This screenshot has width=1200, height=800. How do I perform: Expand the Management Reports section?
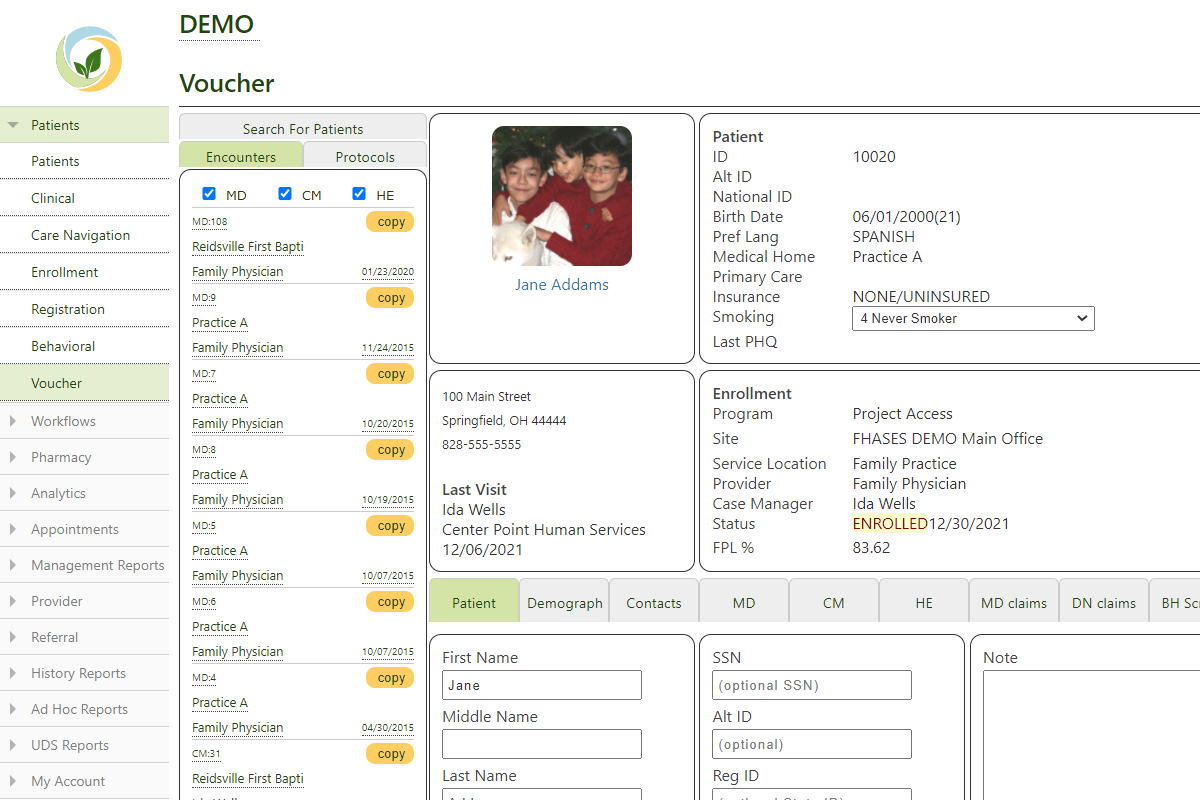(84, 565)
